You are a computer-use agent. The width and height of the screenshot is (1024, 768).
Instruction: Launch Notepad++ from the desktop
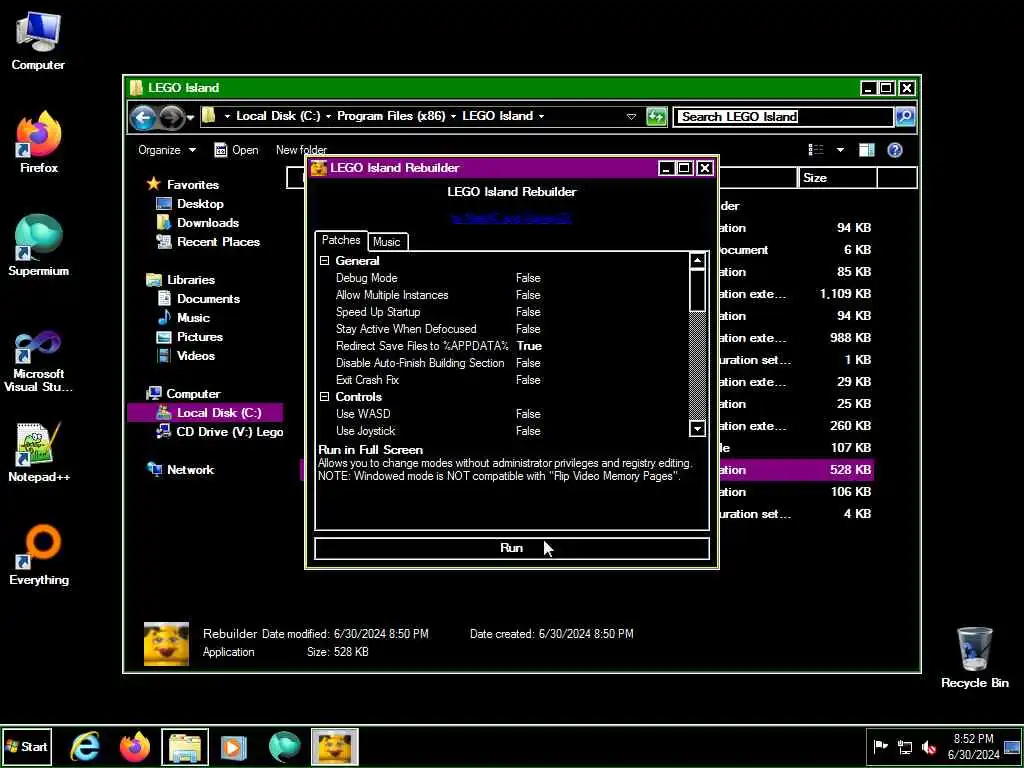[39, 452]
